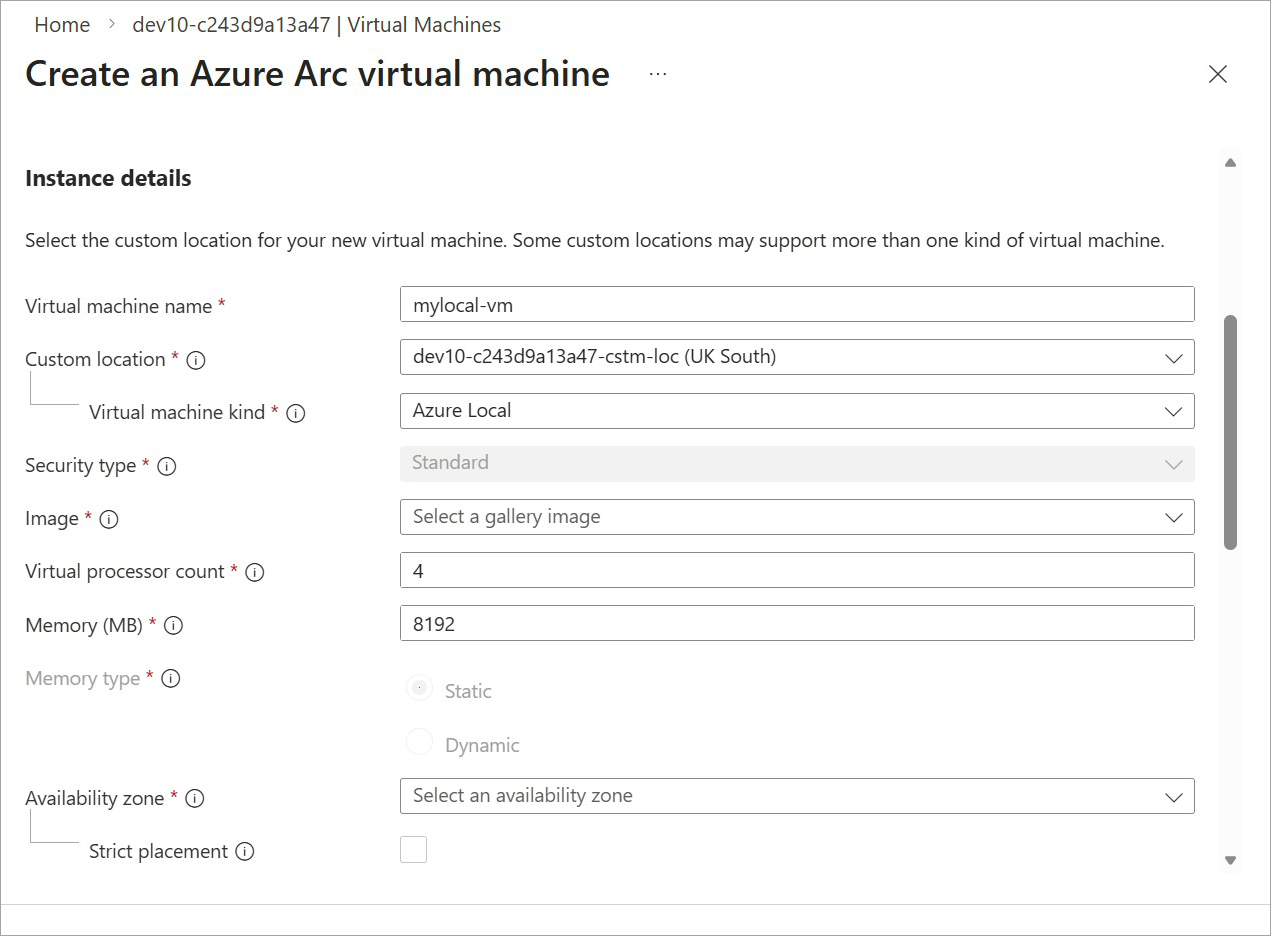Click the Security type info icon
1271x936 pixels.
(167, 466)
